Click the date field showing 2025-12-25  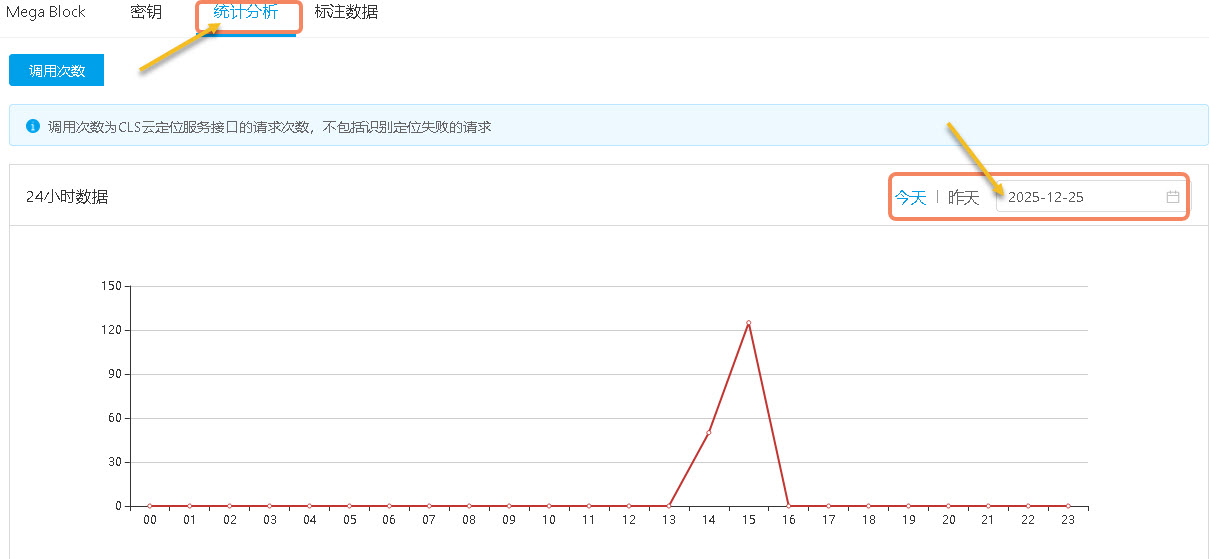pyautogui.click(x=1091, y=197)
